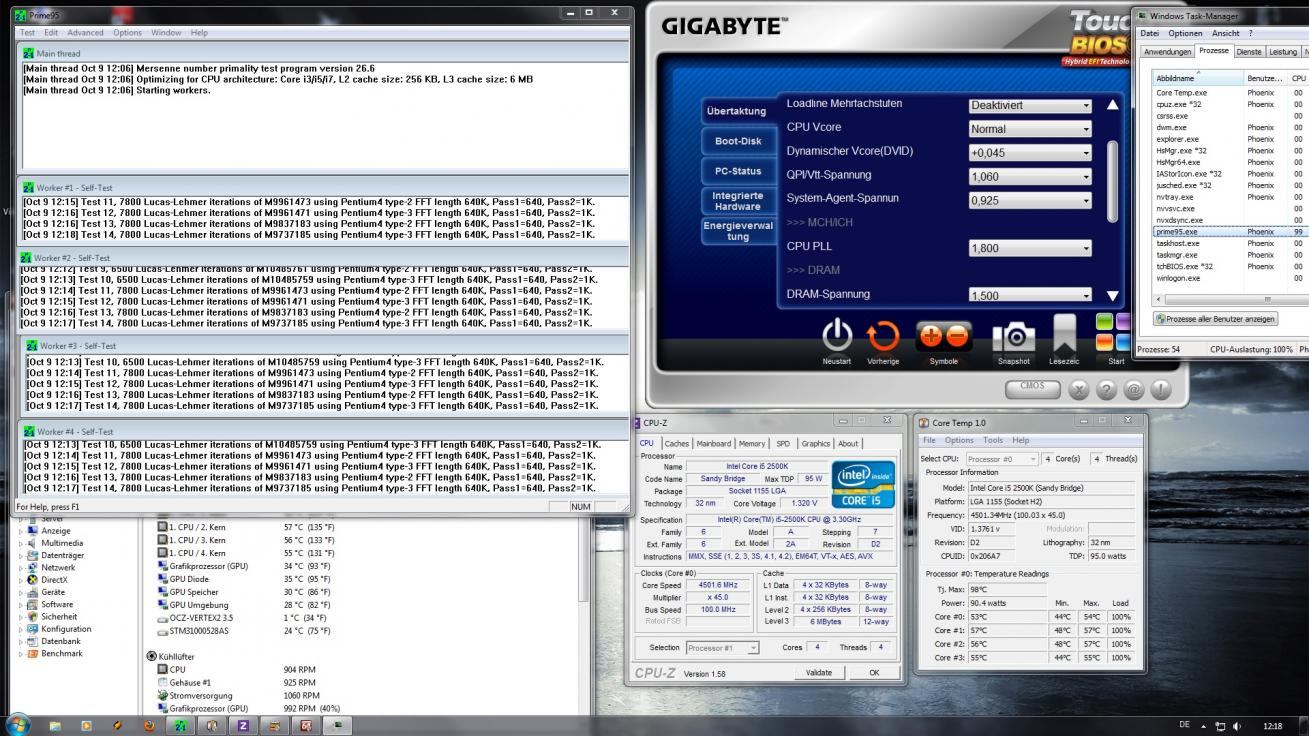Open the Tools menu in Core Temp
Image resolution: width=1309 pixels, height=736 pixels.
(993, 440)
